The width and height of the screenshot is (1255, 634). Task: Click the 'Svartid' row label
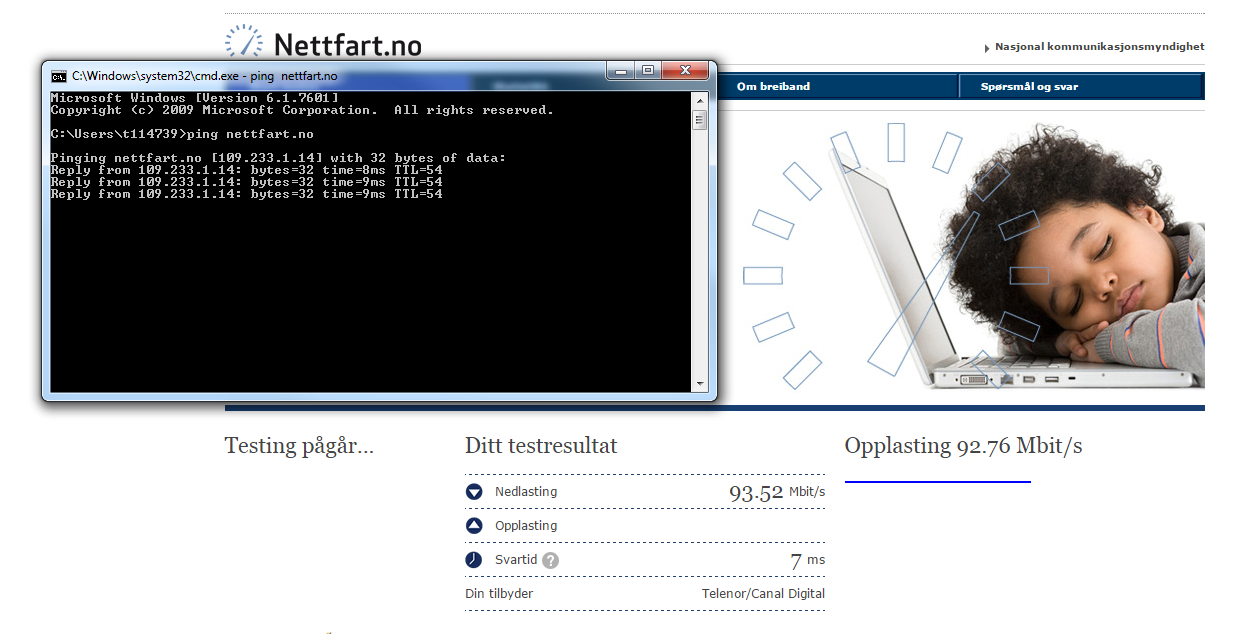tap(516, 560)
